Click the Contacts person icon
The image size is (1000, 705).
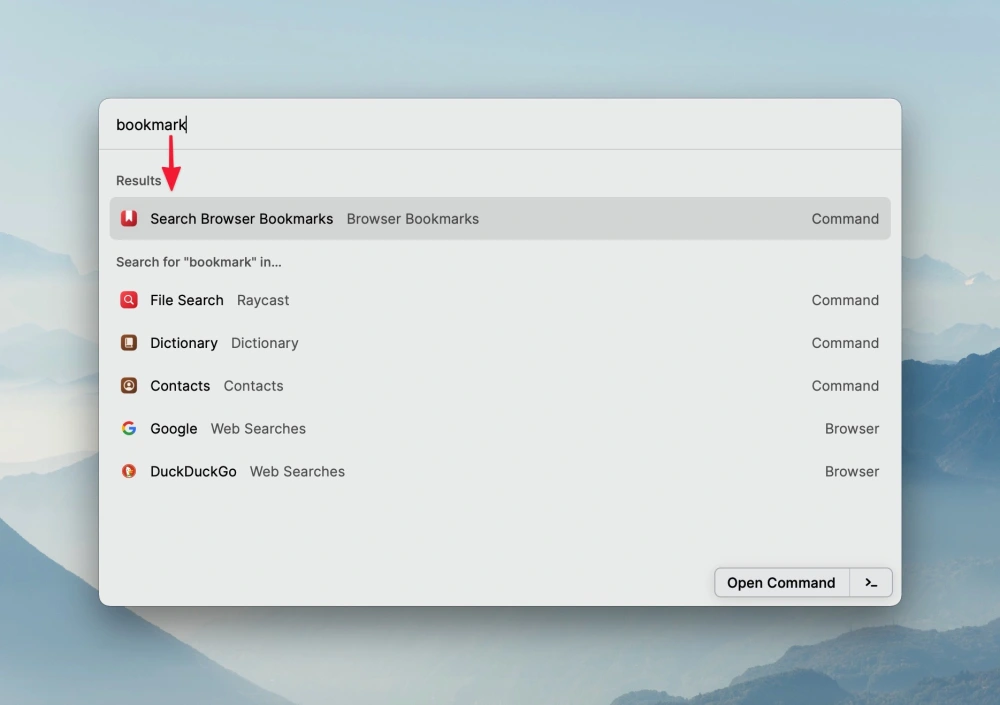tap(129, 385)
